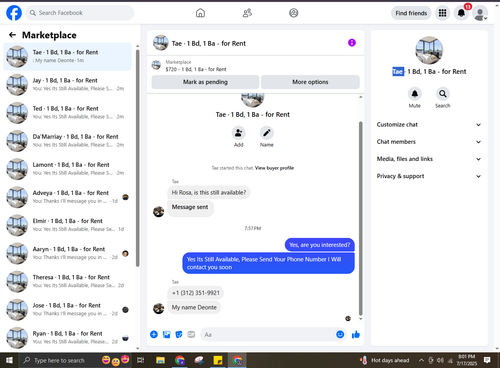Attach a photo using the image icon
Viewport: 500px width, 368px height.
pyautogui.click(x=166, y=334)
